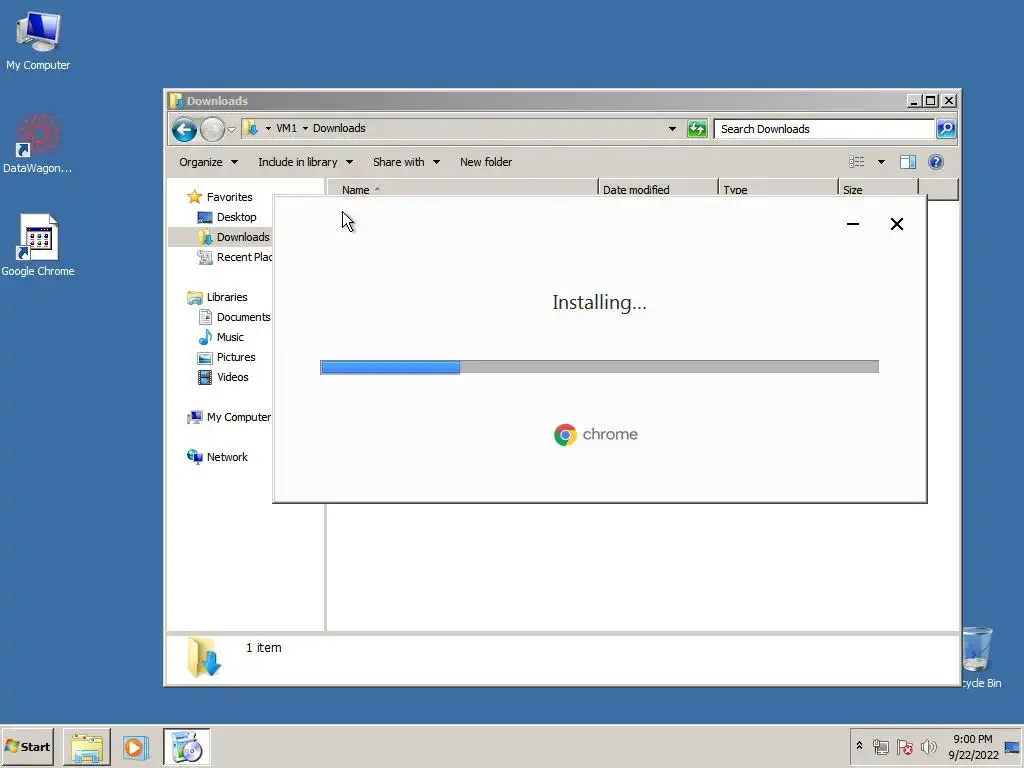This screenshot has height=768, width=1024.
Task: Click the Chrome logo in installer
Action: point(565,434)
